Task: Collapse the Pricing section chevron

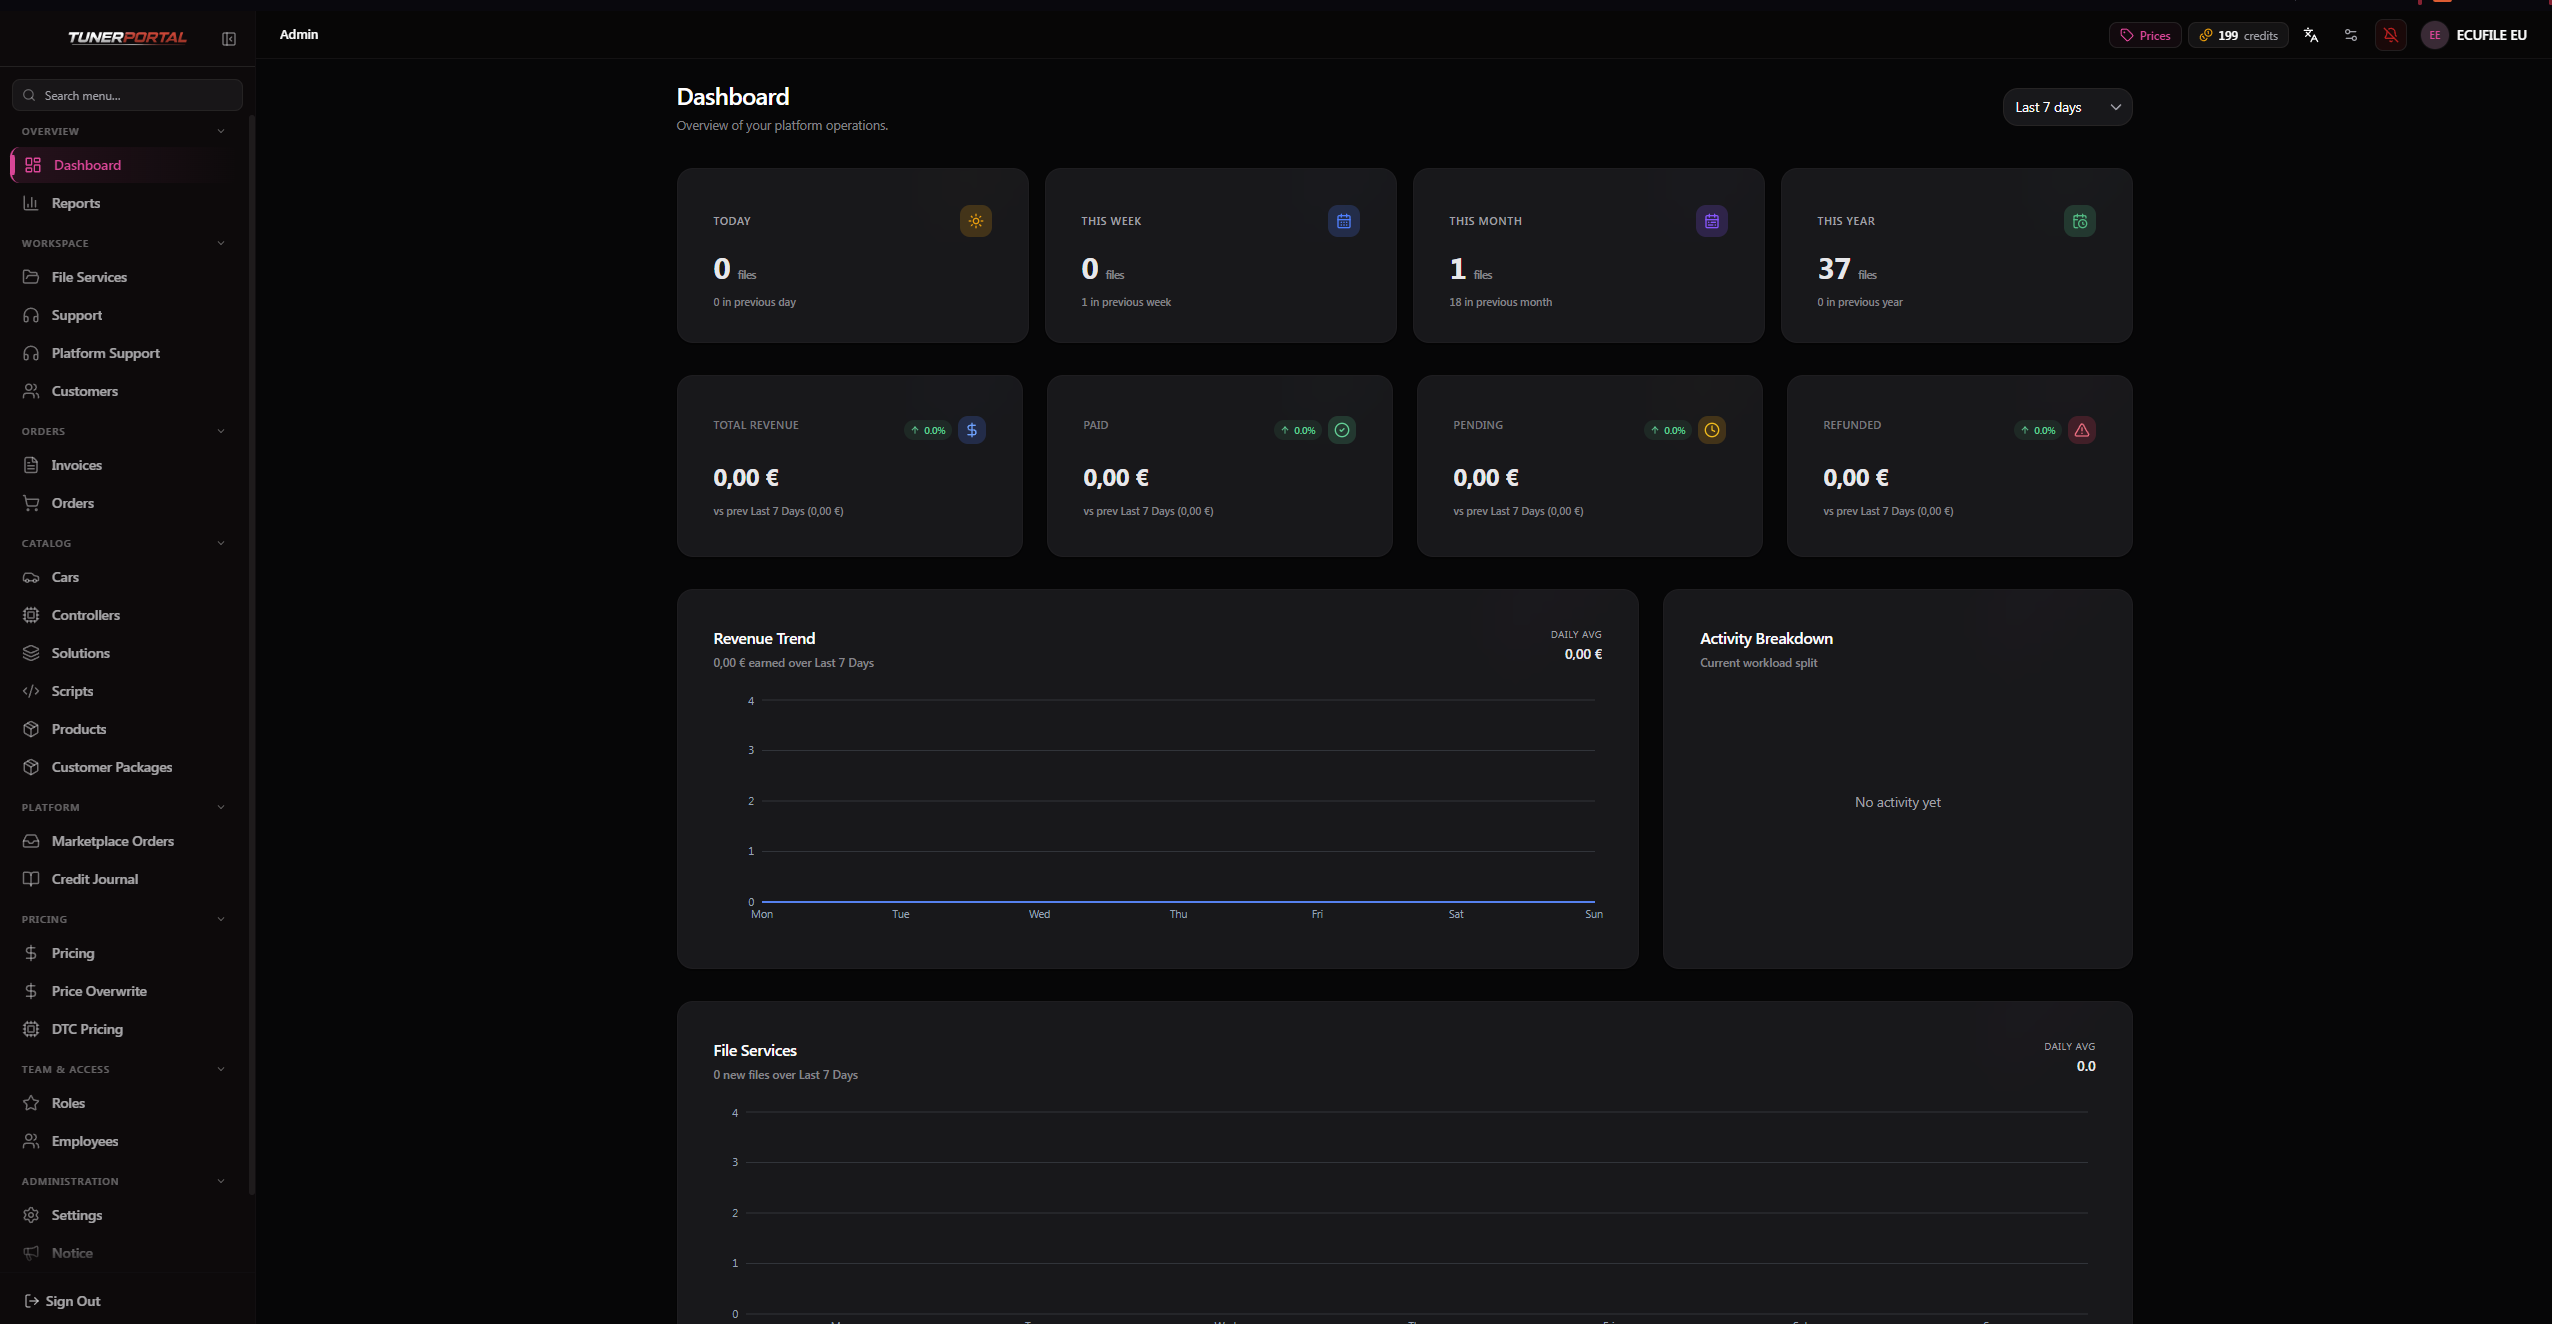Action: point(221,919)
